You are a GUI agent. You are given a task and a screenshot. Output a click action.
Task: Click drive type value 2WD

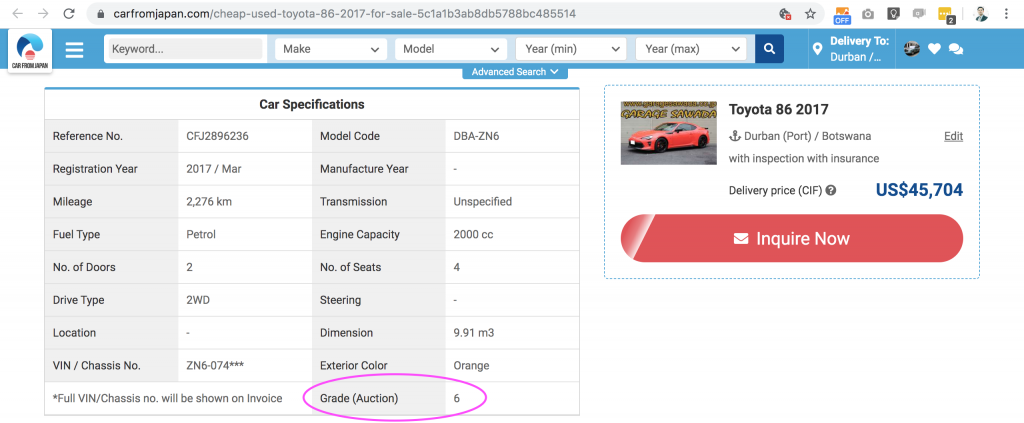point(198,300)
